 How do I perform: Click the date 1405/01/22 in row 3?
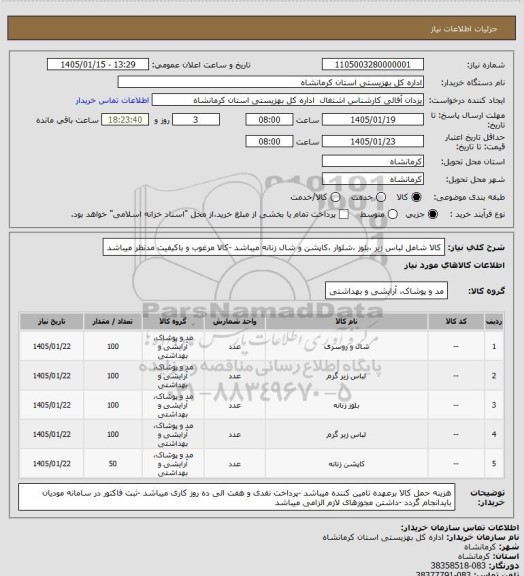[51, 405]
